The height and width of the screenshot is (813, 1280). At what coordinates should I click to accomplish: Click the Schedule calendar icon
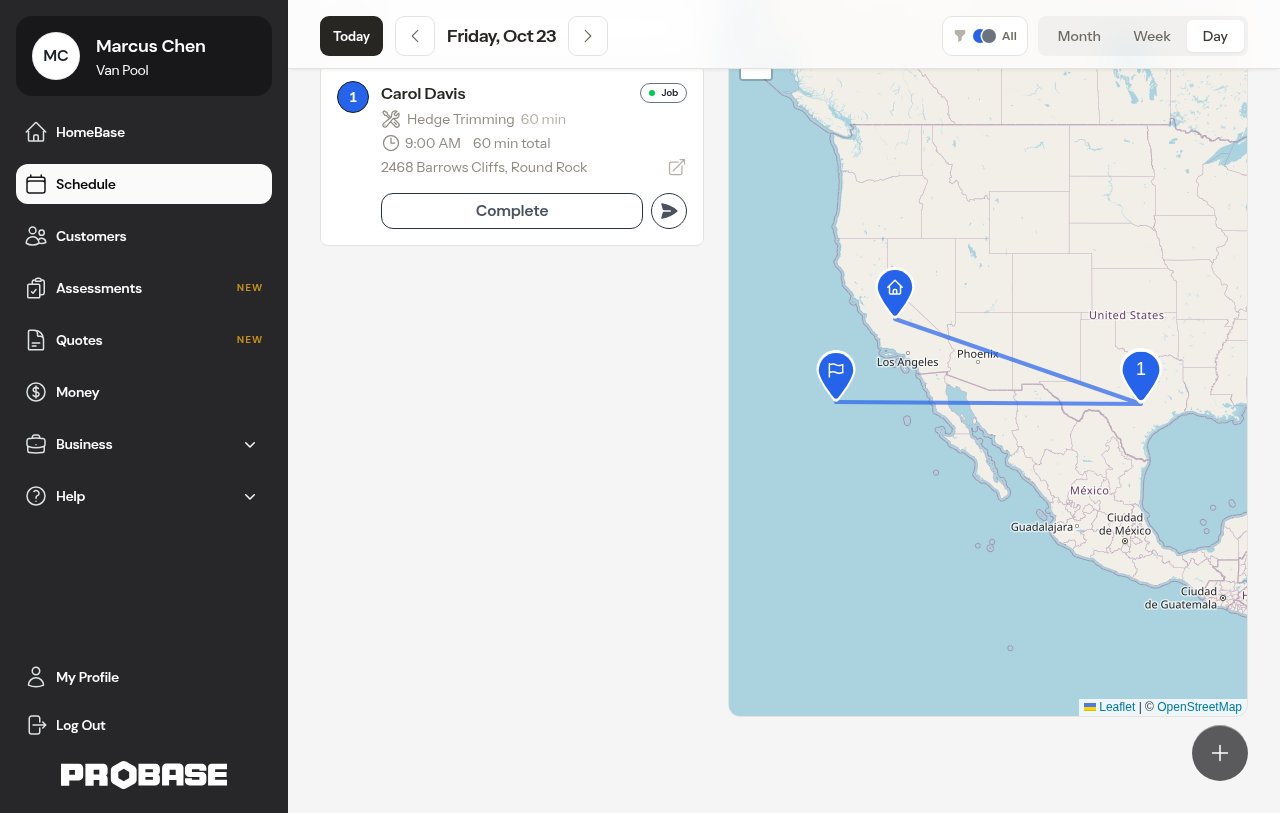tap(36, 184)
